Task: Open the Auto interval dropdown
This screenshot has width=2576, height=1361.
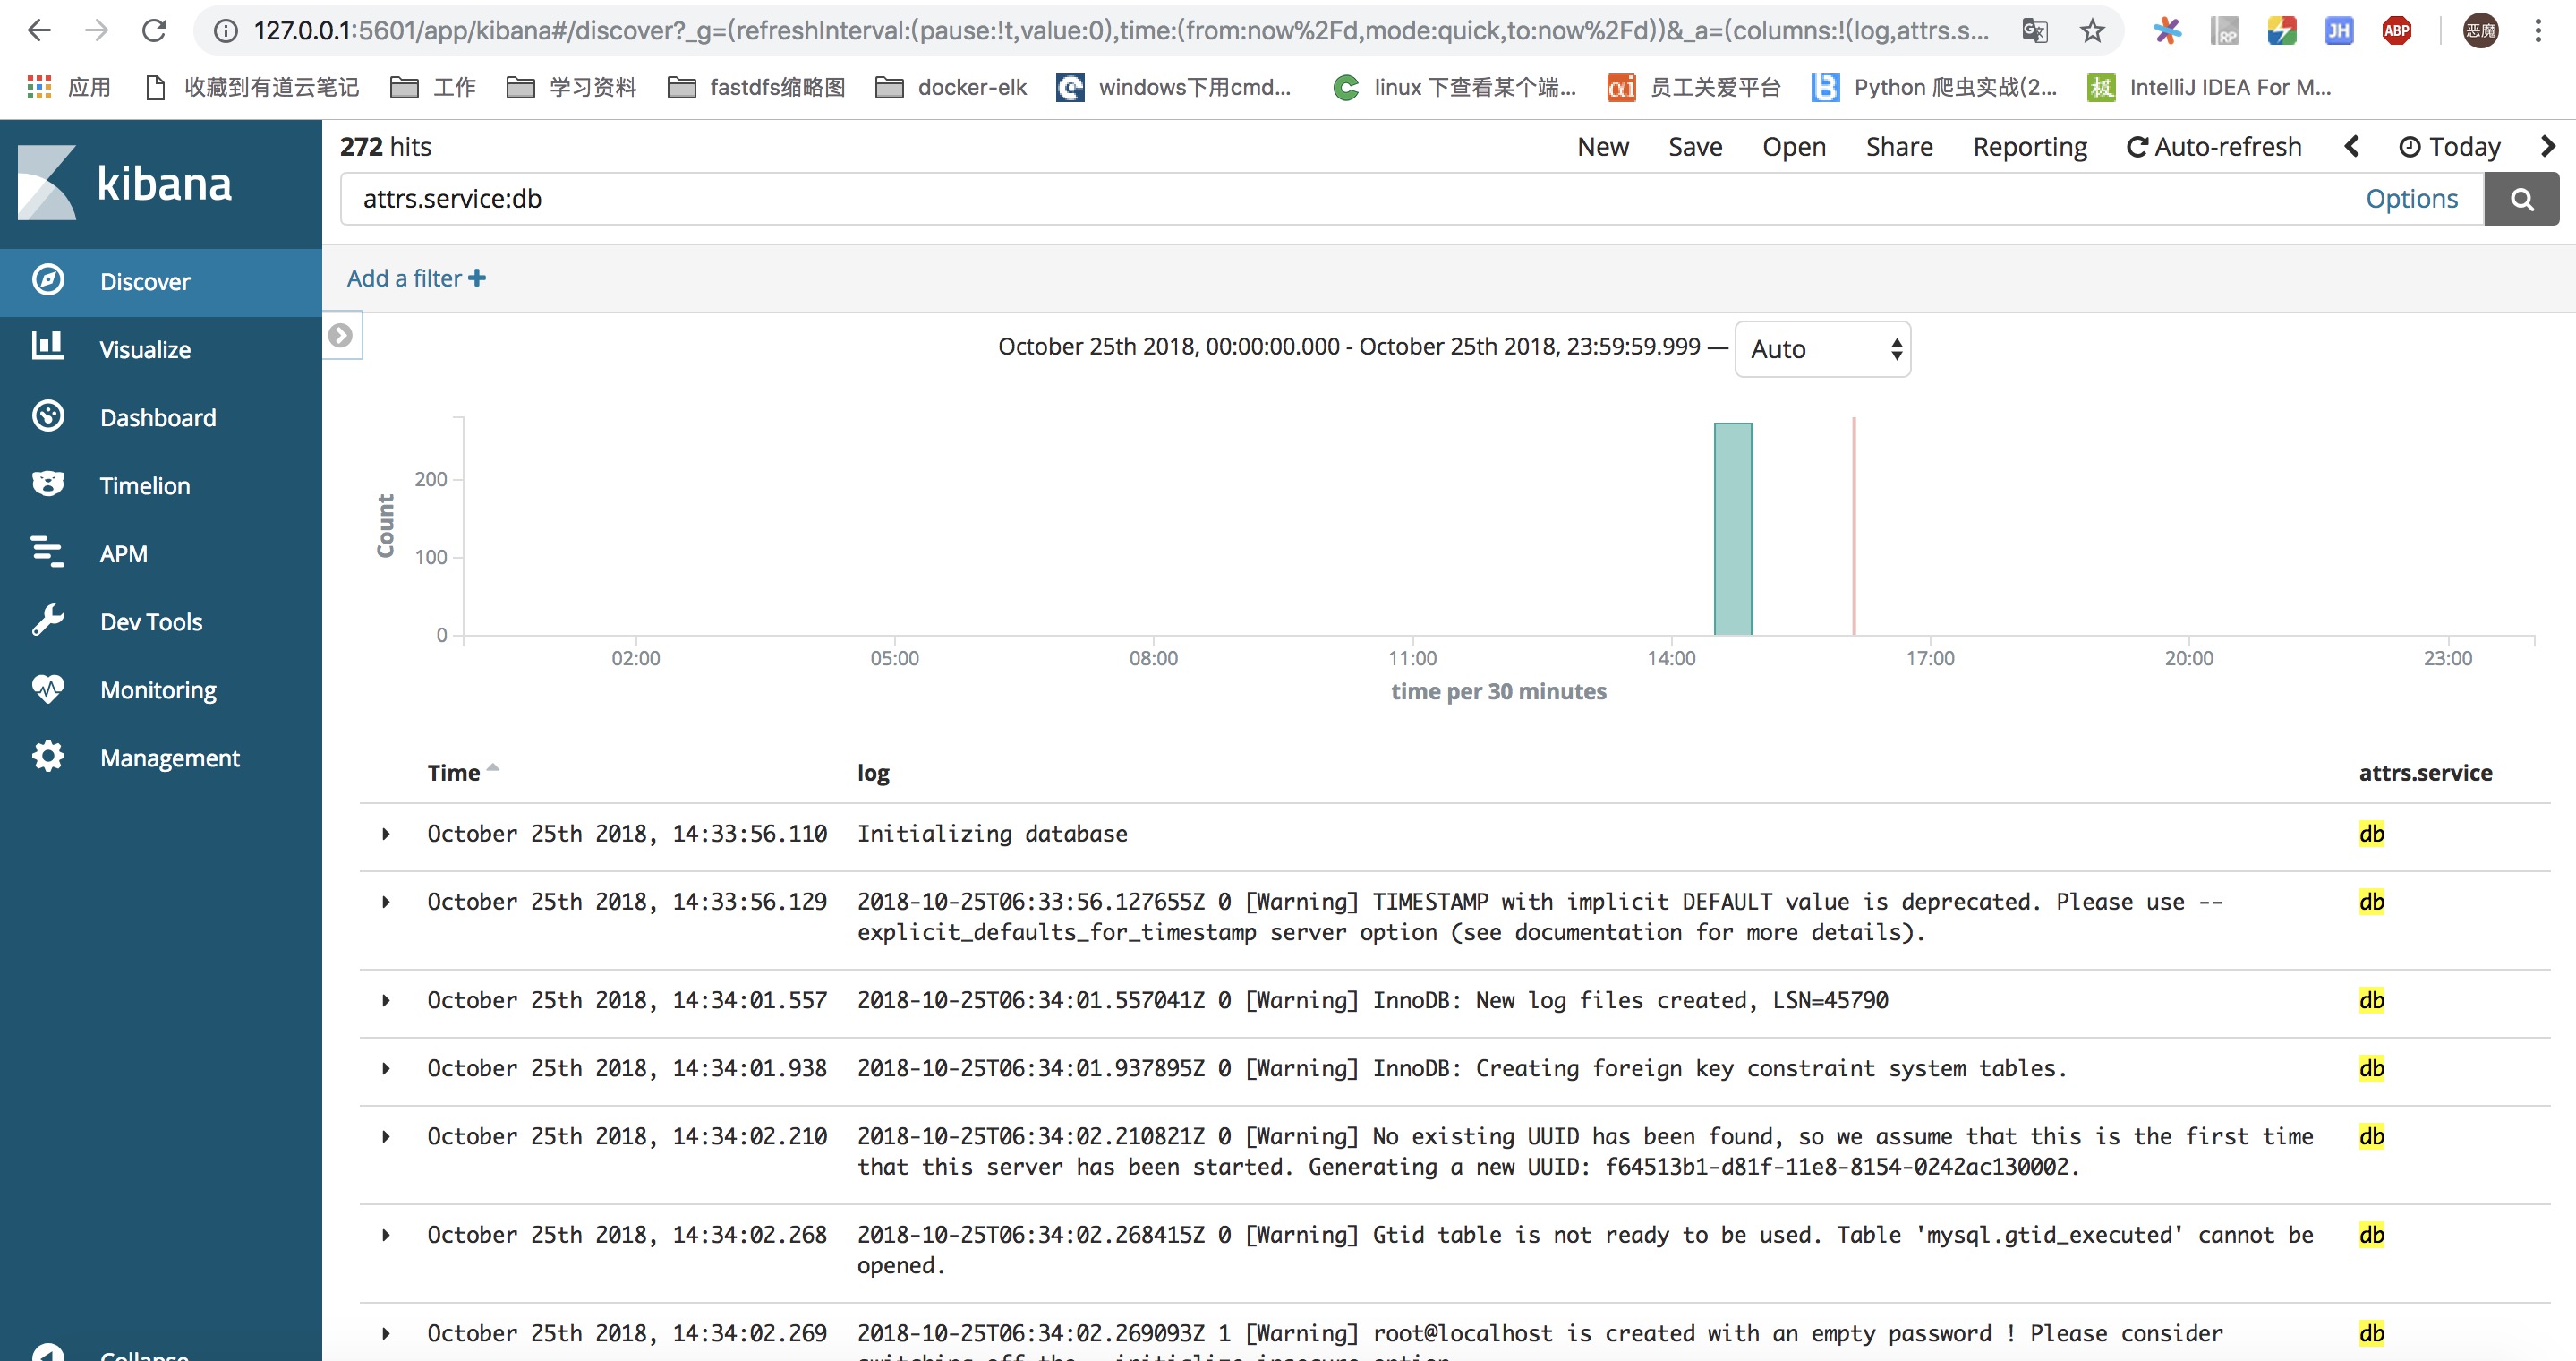Action: click(x=1822, y=349)
